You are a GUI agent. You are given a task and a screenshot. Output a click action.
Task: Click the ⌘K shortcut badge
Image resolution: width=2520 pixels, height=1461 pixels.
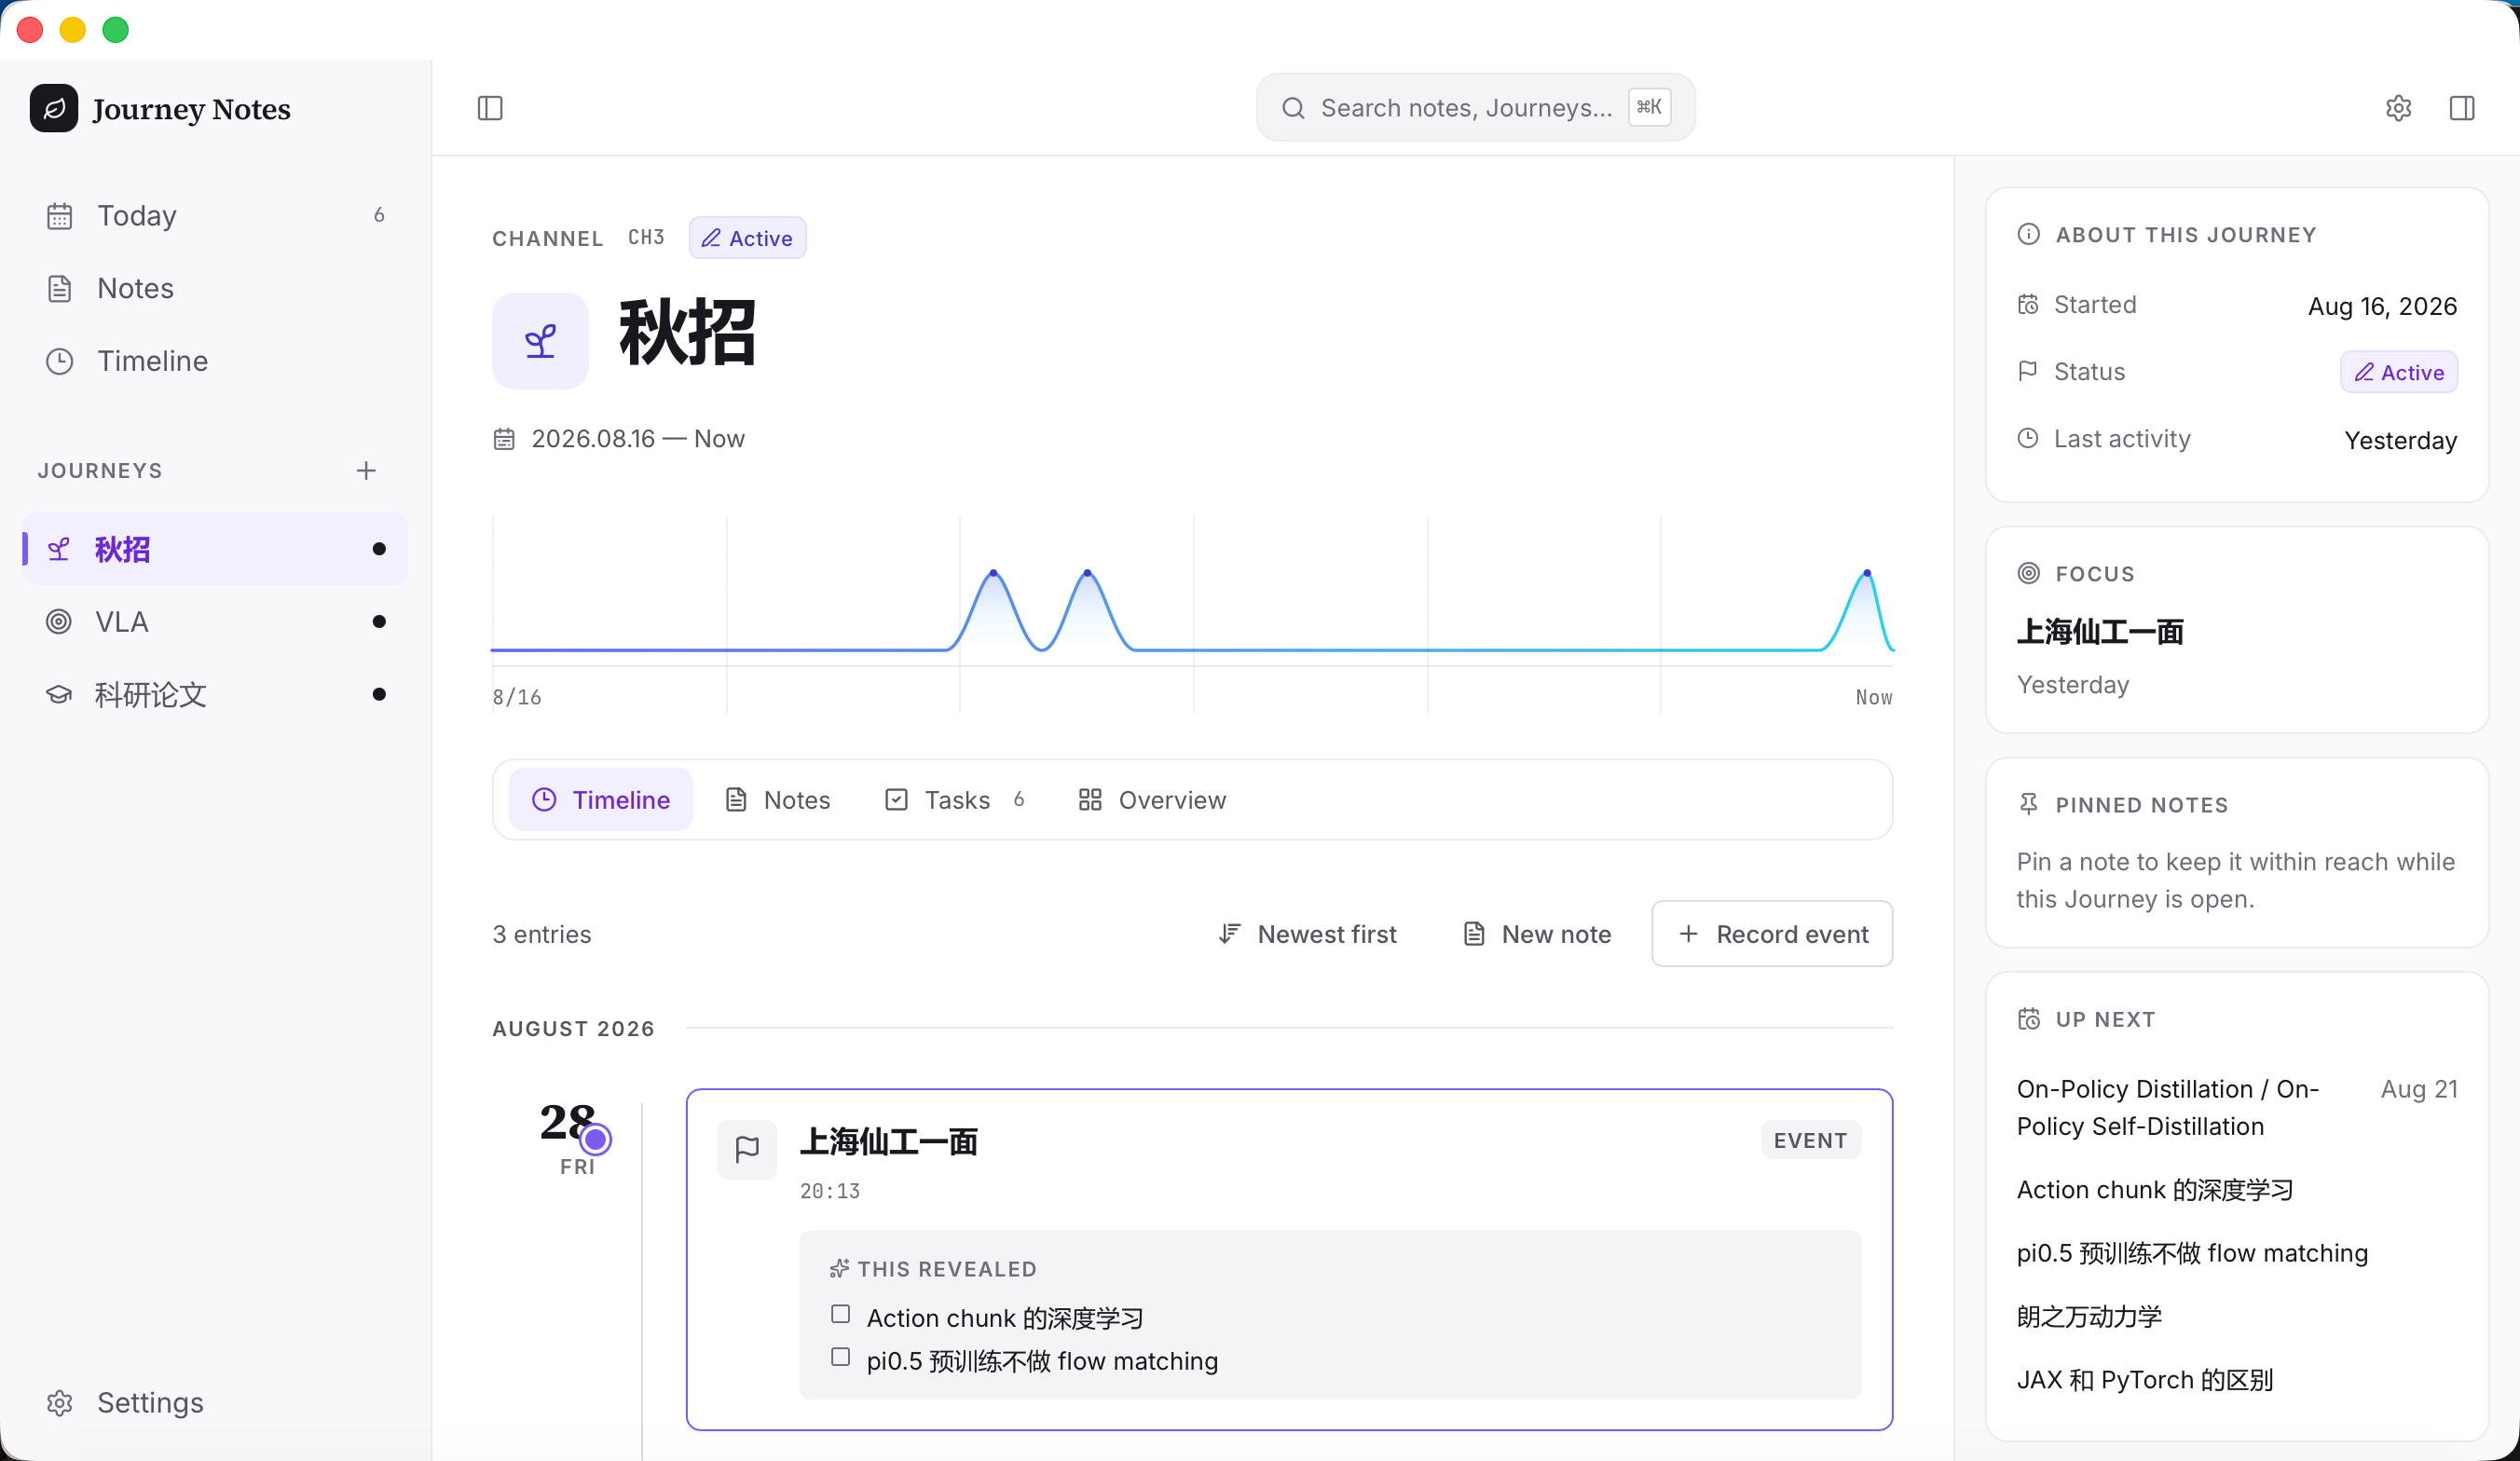click(1649, 107)
